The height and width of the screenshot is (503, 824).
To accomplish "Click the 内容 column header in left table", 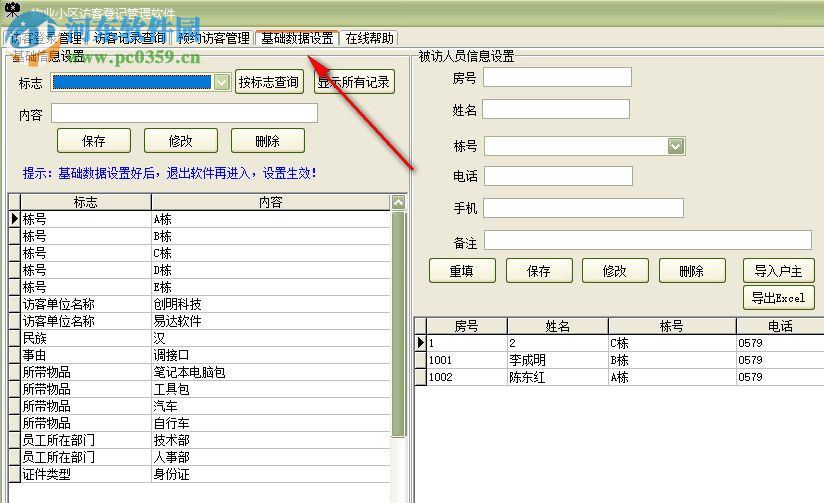I will (x=271, y=202).
